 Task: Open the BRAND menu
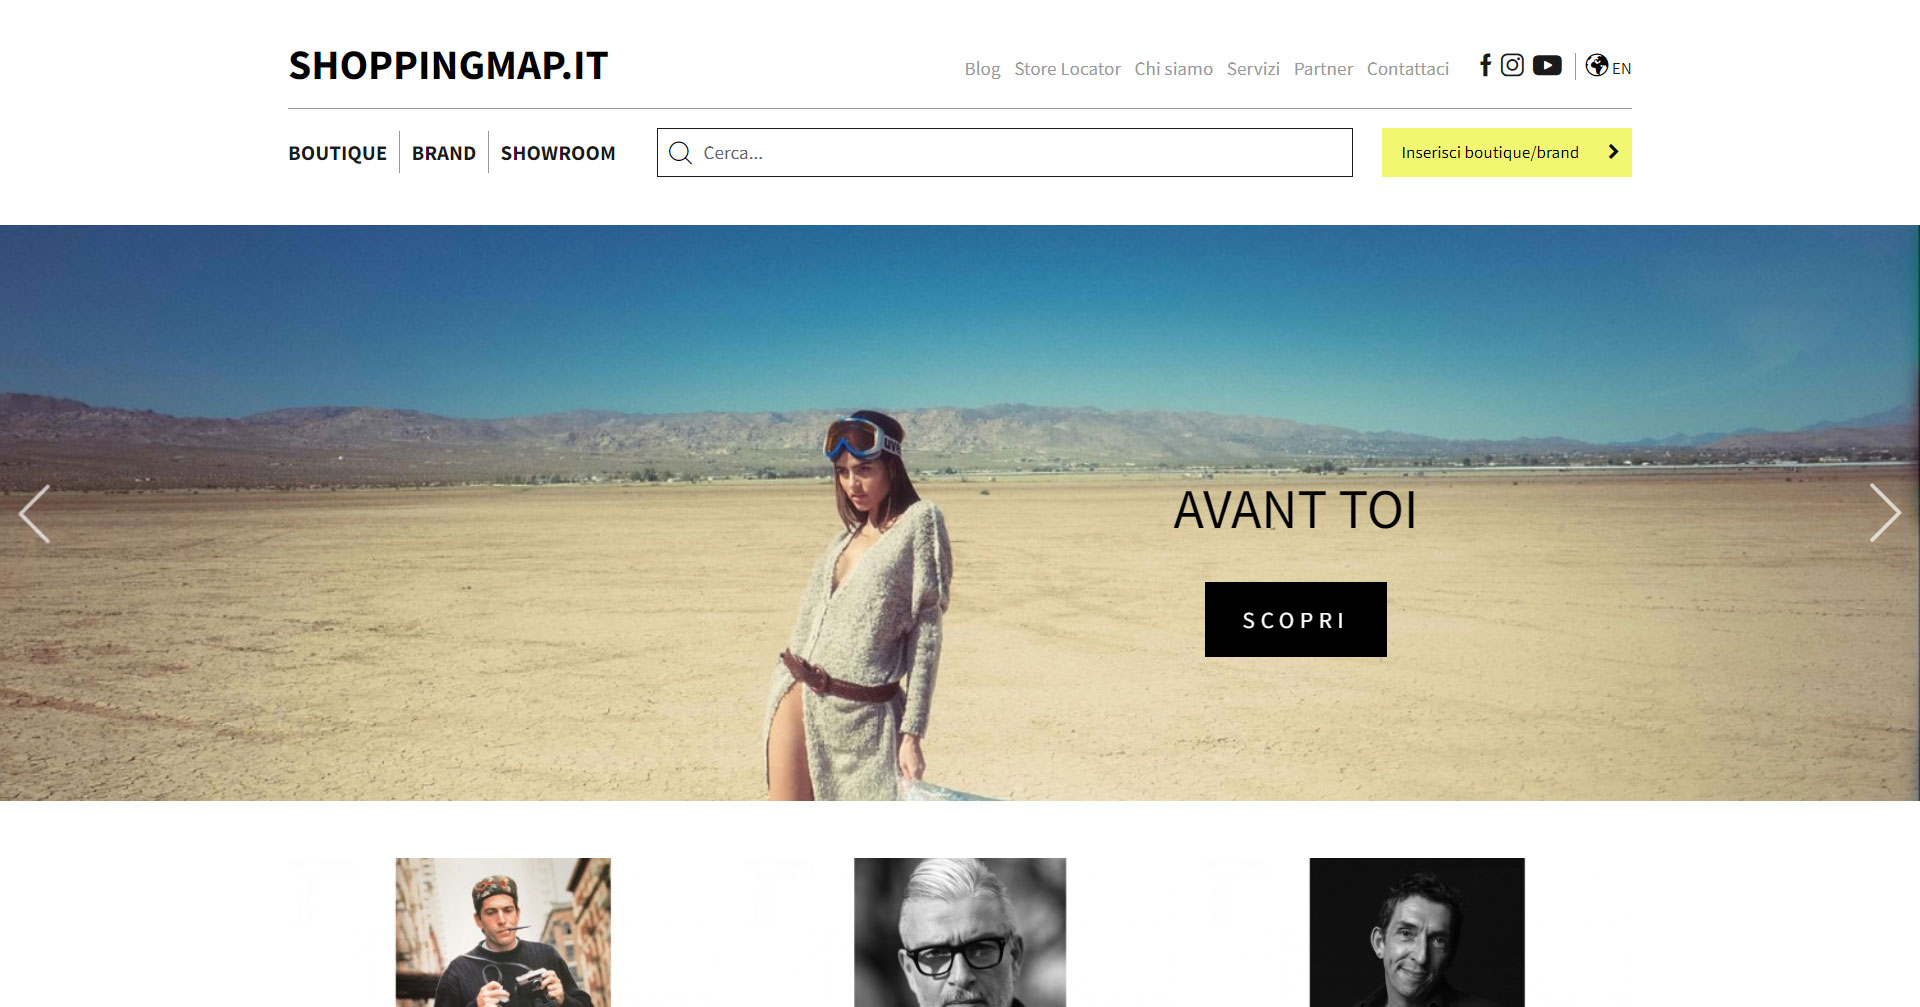[x=444, y=153]
